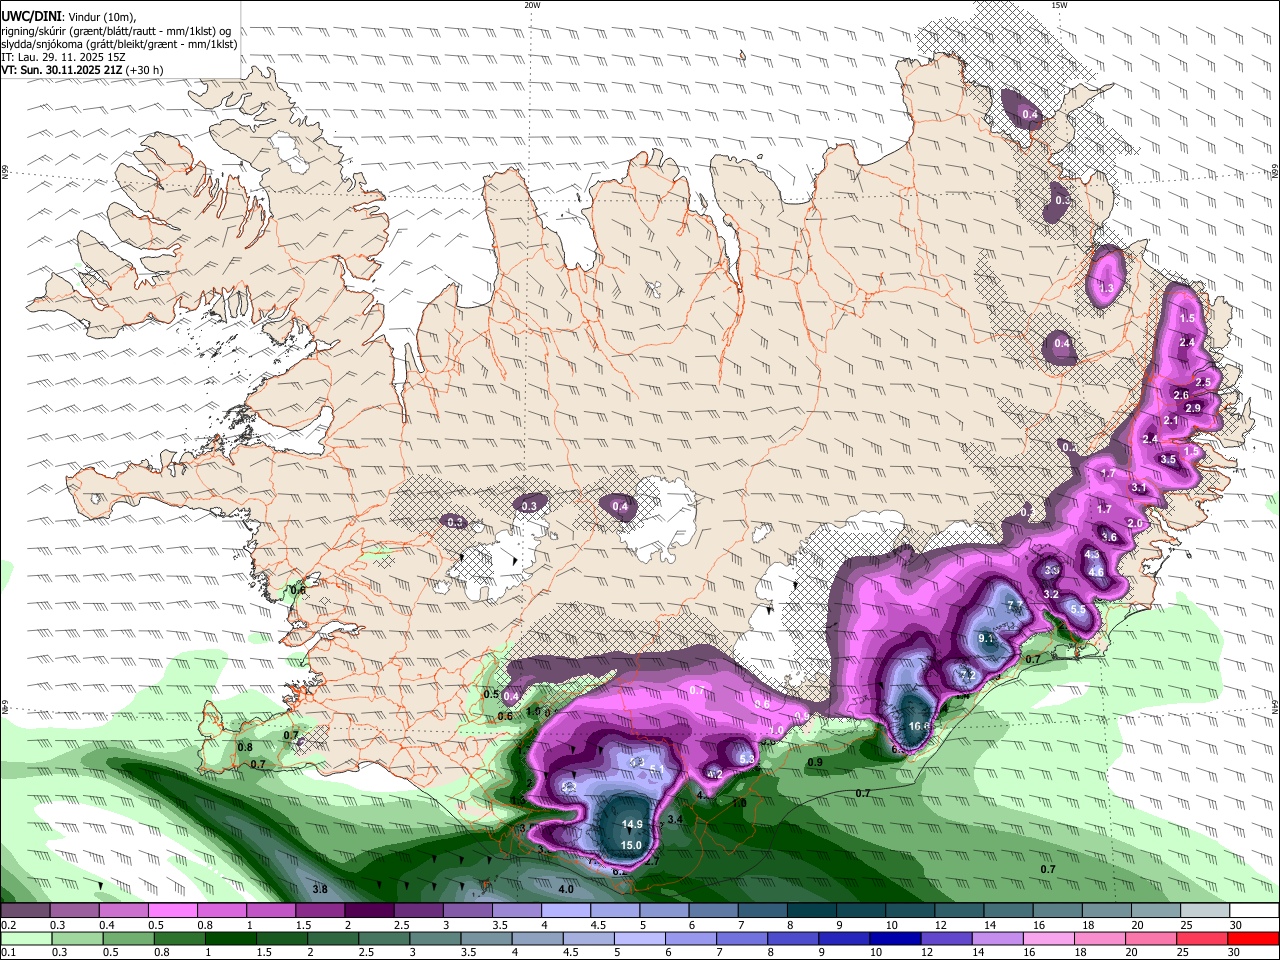Click the header line 'UWC/DINI: Vindur (10m),'
Viewport: 1280px width, 960px height.
69,16
